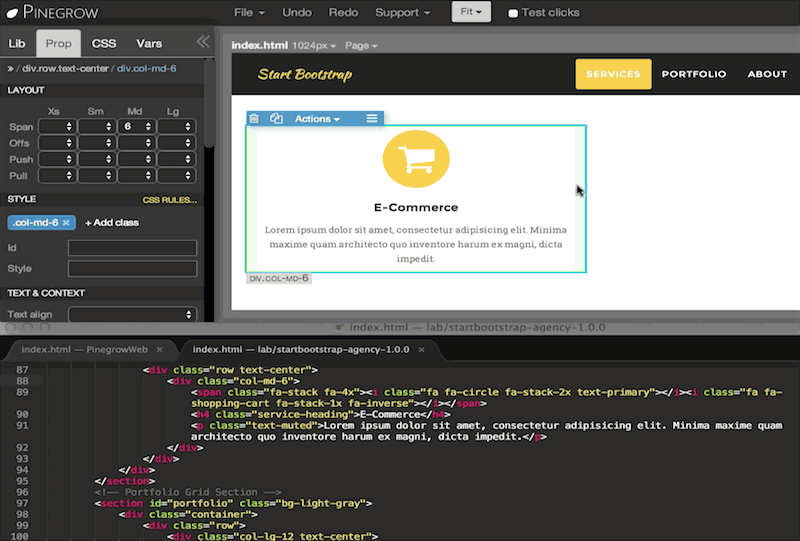Switch to the Lib tab
Image resolution: width=800 pixels, height=541 pixels.
17,43
